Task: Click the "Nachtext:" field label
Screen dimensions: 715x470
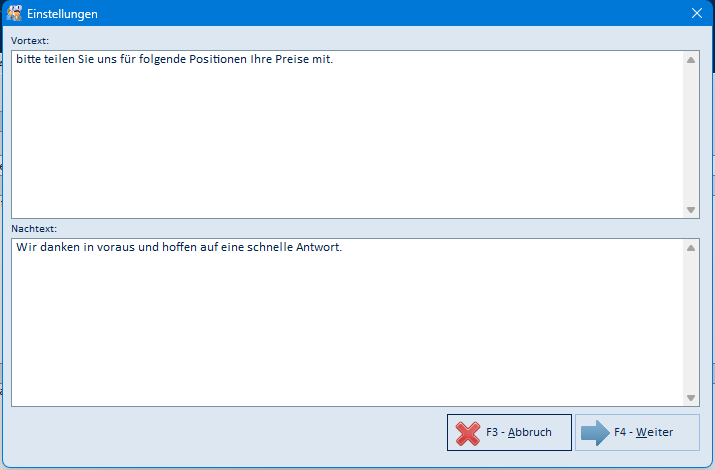Action: click(x=34, y=228)
